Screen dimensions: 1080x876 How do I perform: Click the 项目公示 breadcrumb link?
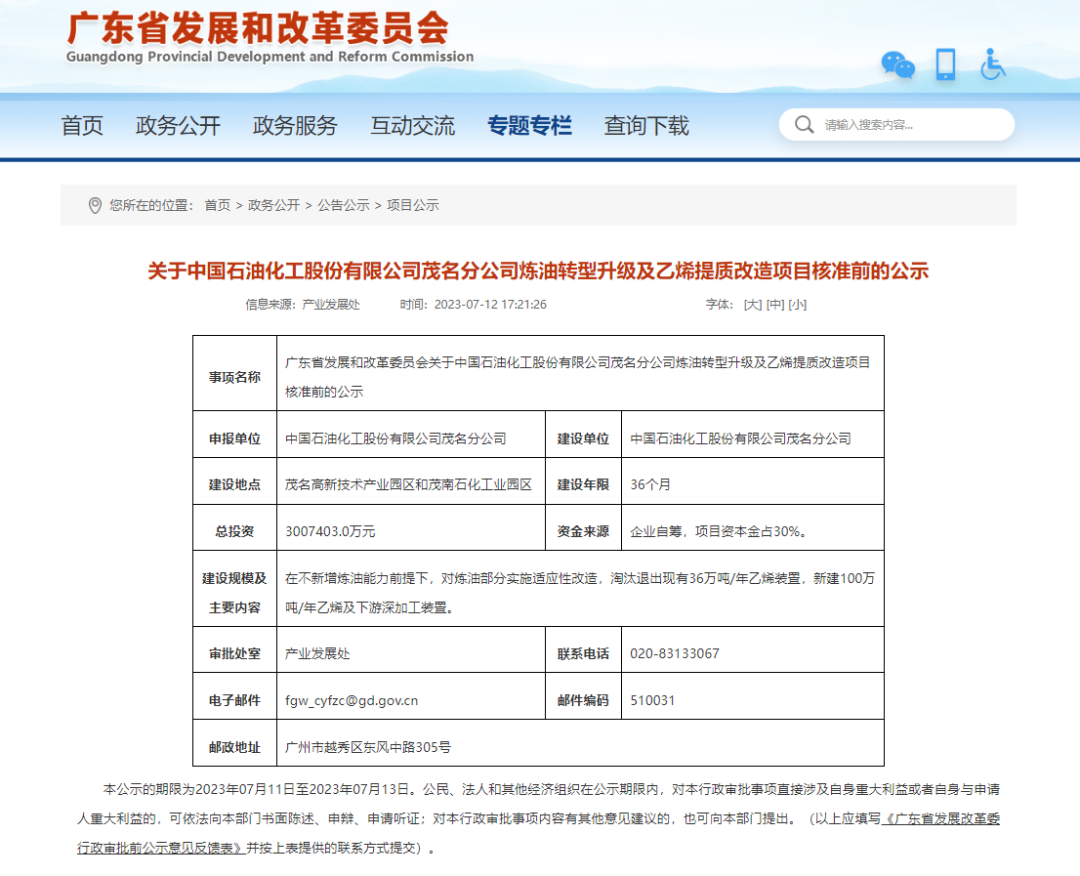pyautogui.click(x=413, y=205)
